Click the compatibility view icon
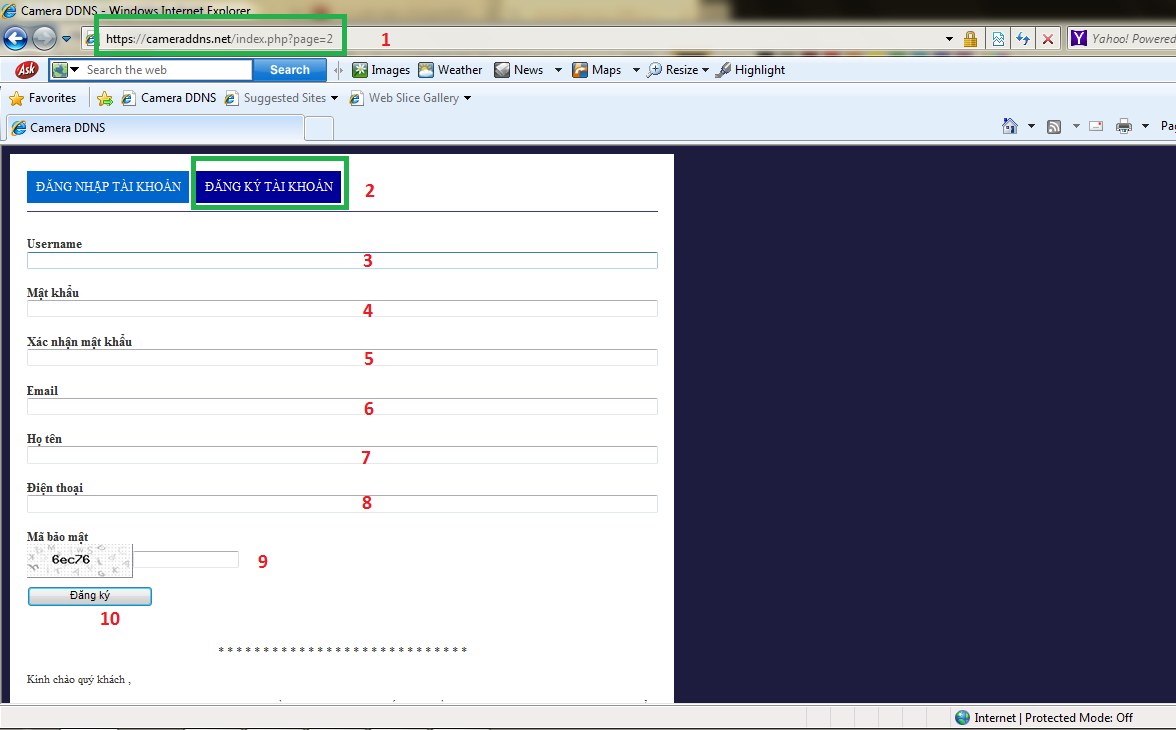The width and height of the screenshot is (1176, 730). tap(998, 39)
